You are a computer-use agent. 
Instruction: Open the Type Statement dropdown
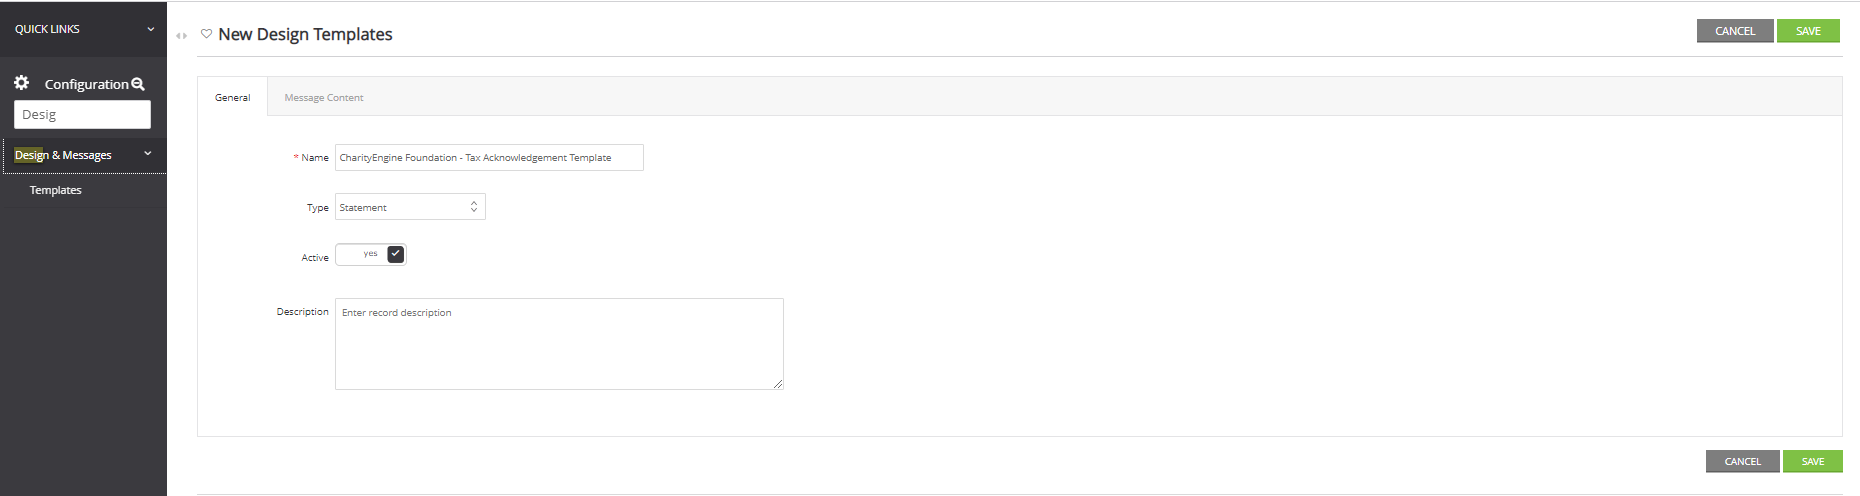410,207
